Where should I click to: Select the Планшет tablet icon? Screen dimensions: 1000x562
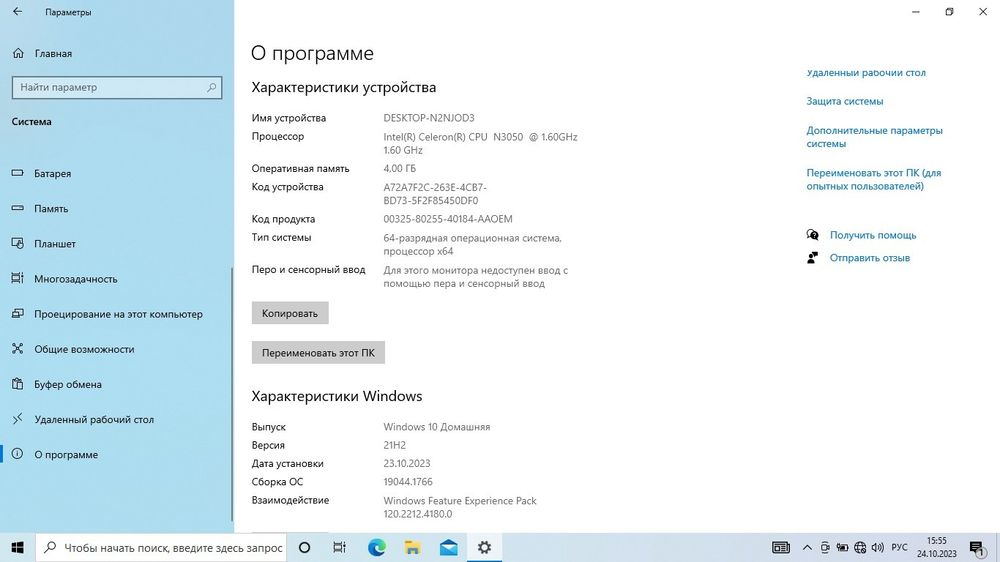(x=18, y=243)
